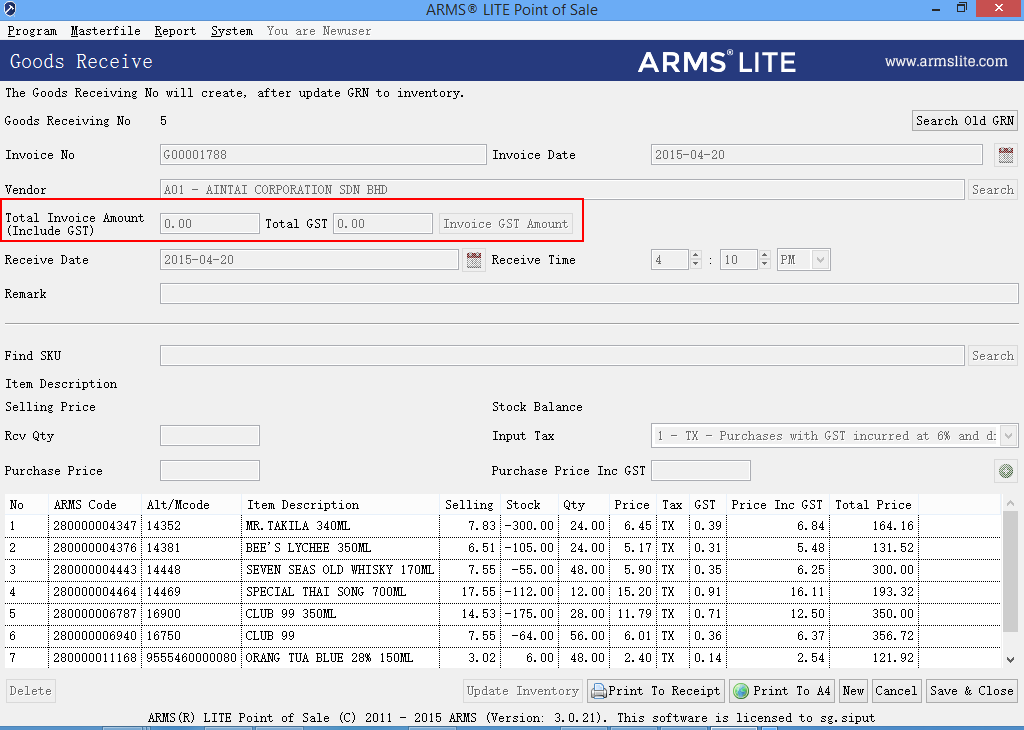The image size is (1024, 730).
Task: Click the table scrollbar down arrow
Action: [1010, 659]
